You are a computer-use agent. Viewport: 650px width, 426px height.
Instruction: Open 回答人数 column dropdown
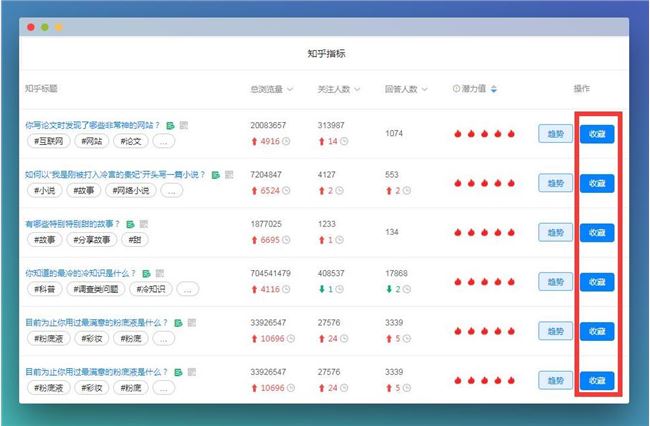click(x=424, y=89)
